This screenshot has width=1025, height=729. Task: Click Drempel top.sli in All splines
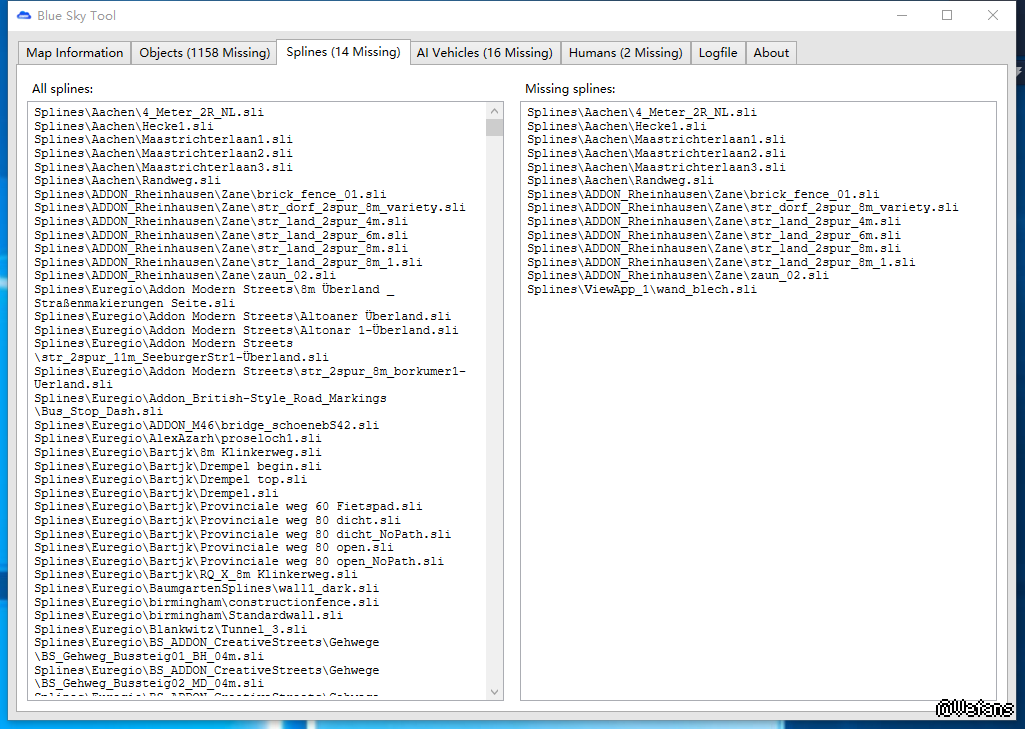pyautogui.click(x=171, y=479)
